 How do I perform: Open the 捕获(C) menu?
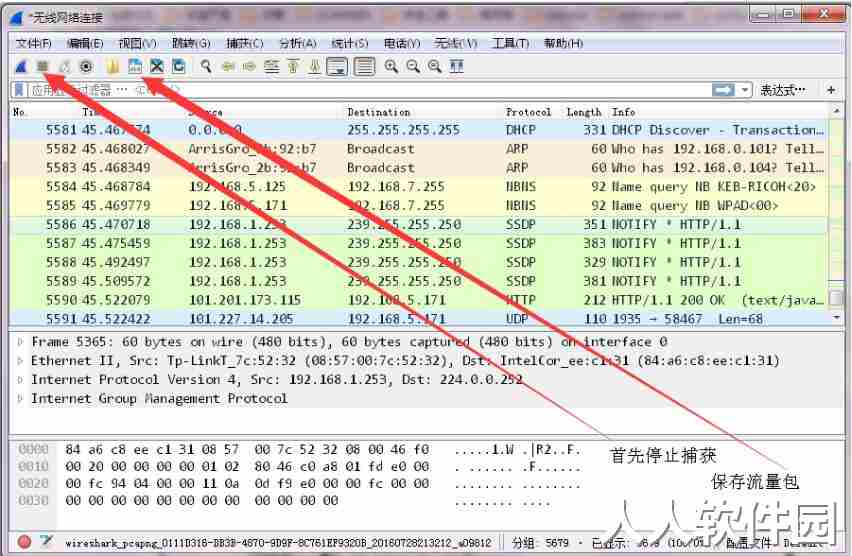(x=245, y=43)
